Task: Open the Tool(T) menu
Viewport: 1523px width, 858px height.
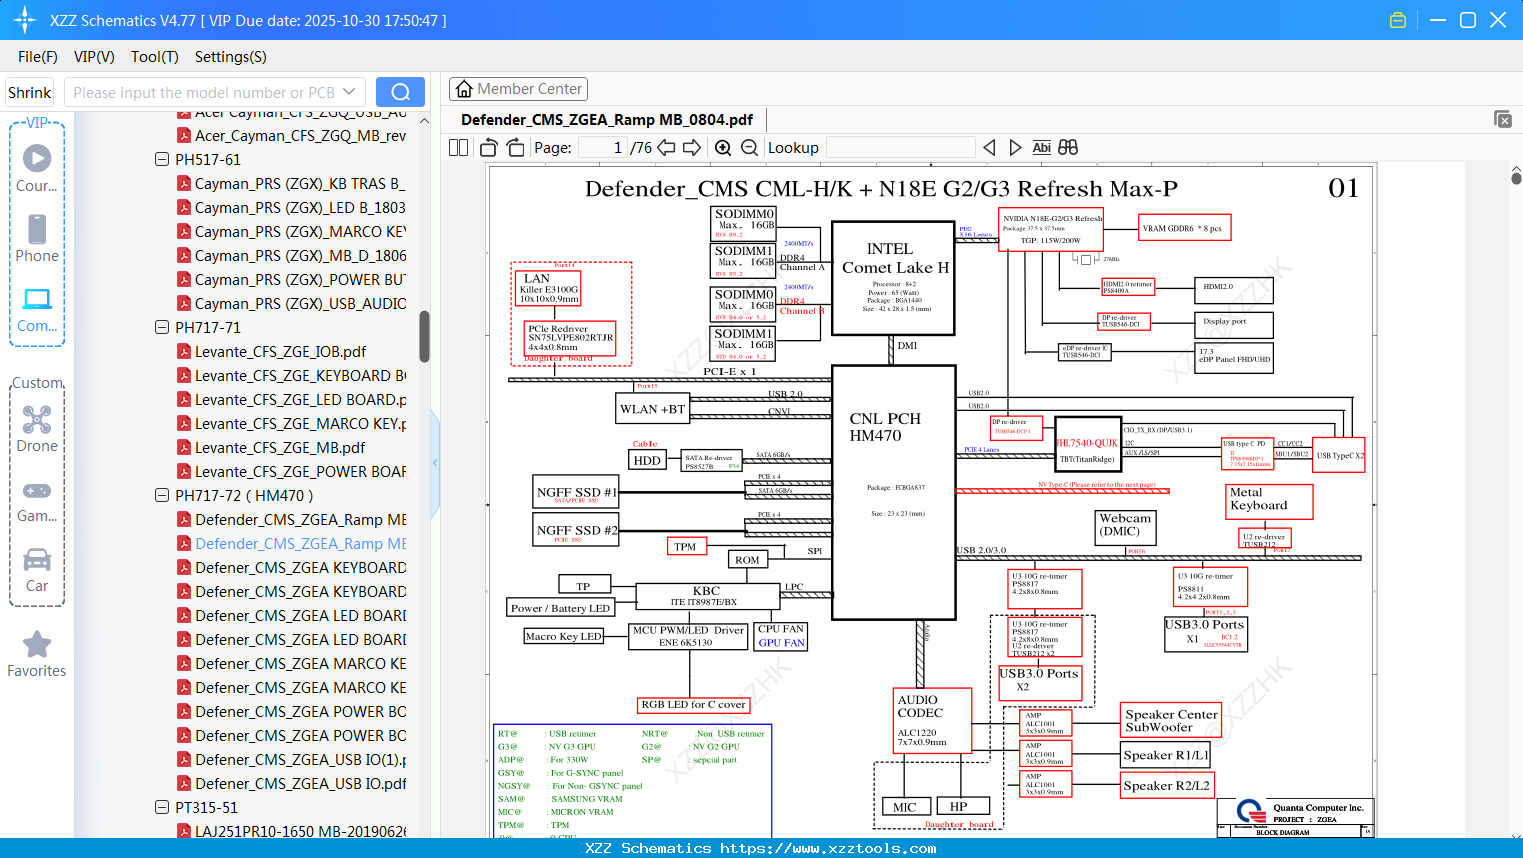Action: click(155, 57)
